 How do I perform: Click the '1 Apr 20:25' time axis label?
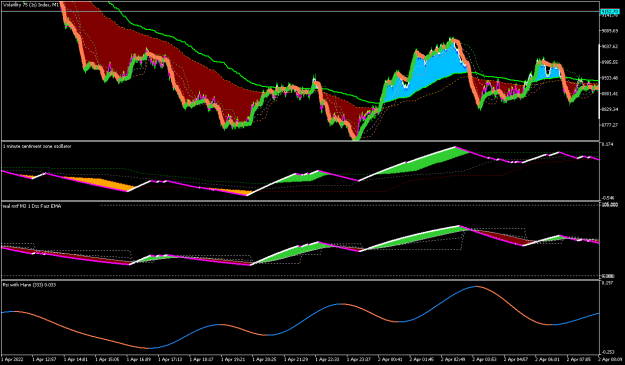[x=265, y=359]
